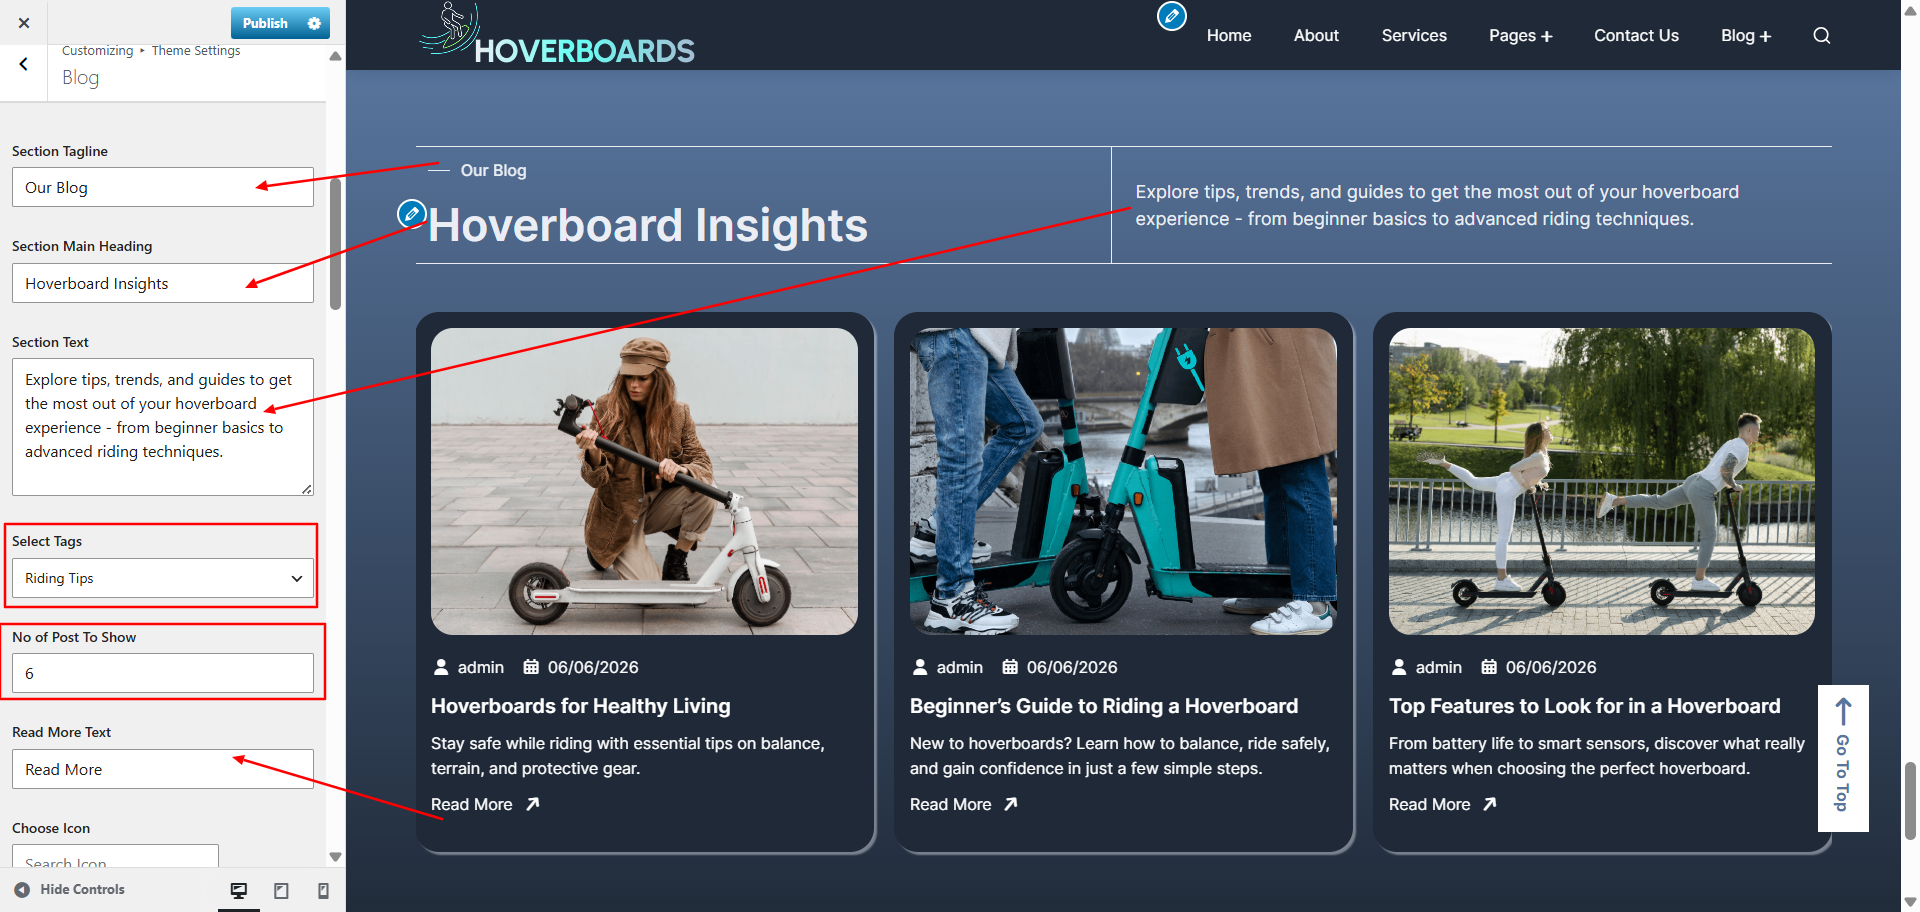Click the No of Post To Show field
Viewport: 1920px width, 912px height.
click(x=163, y=673)
